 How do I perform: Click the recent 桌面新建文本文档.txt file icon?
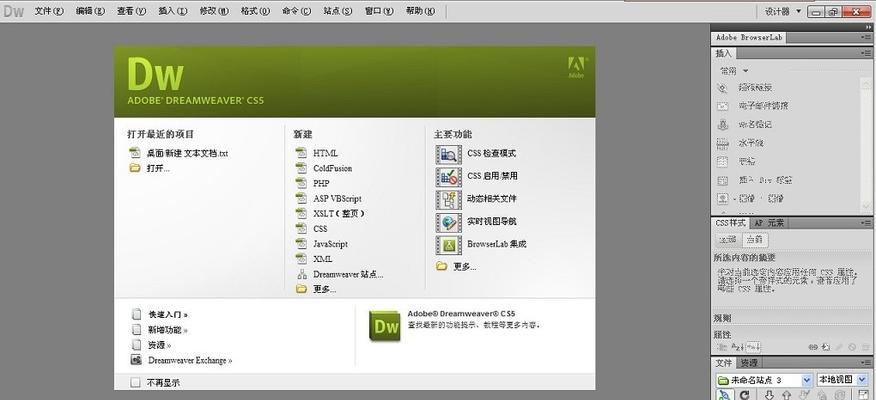click(135, 153)
